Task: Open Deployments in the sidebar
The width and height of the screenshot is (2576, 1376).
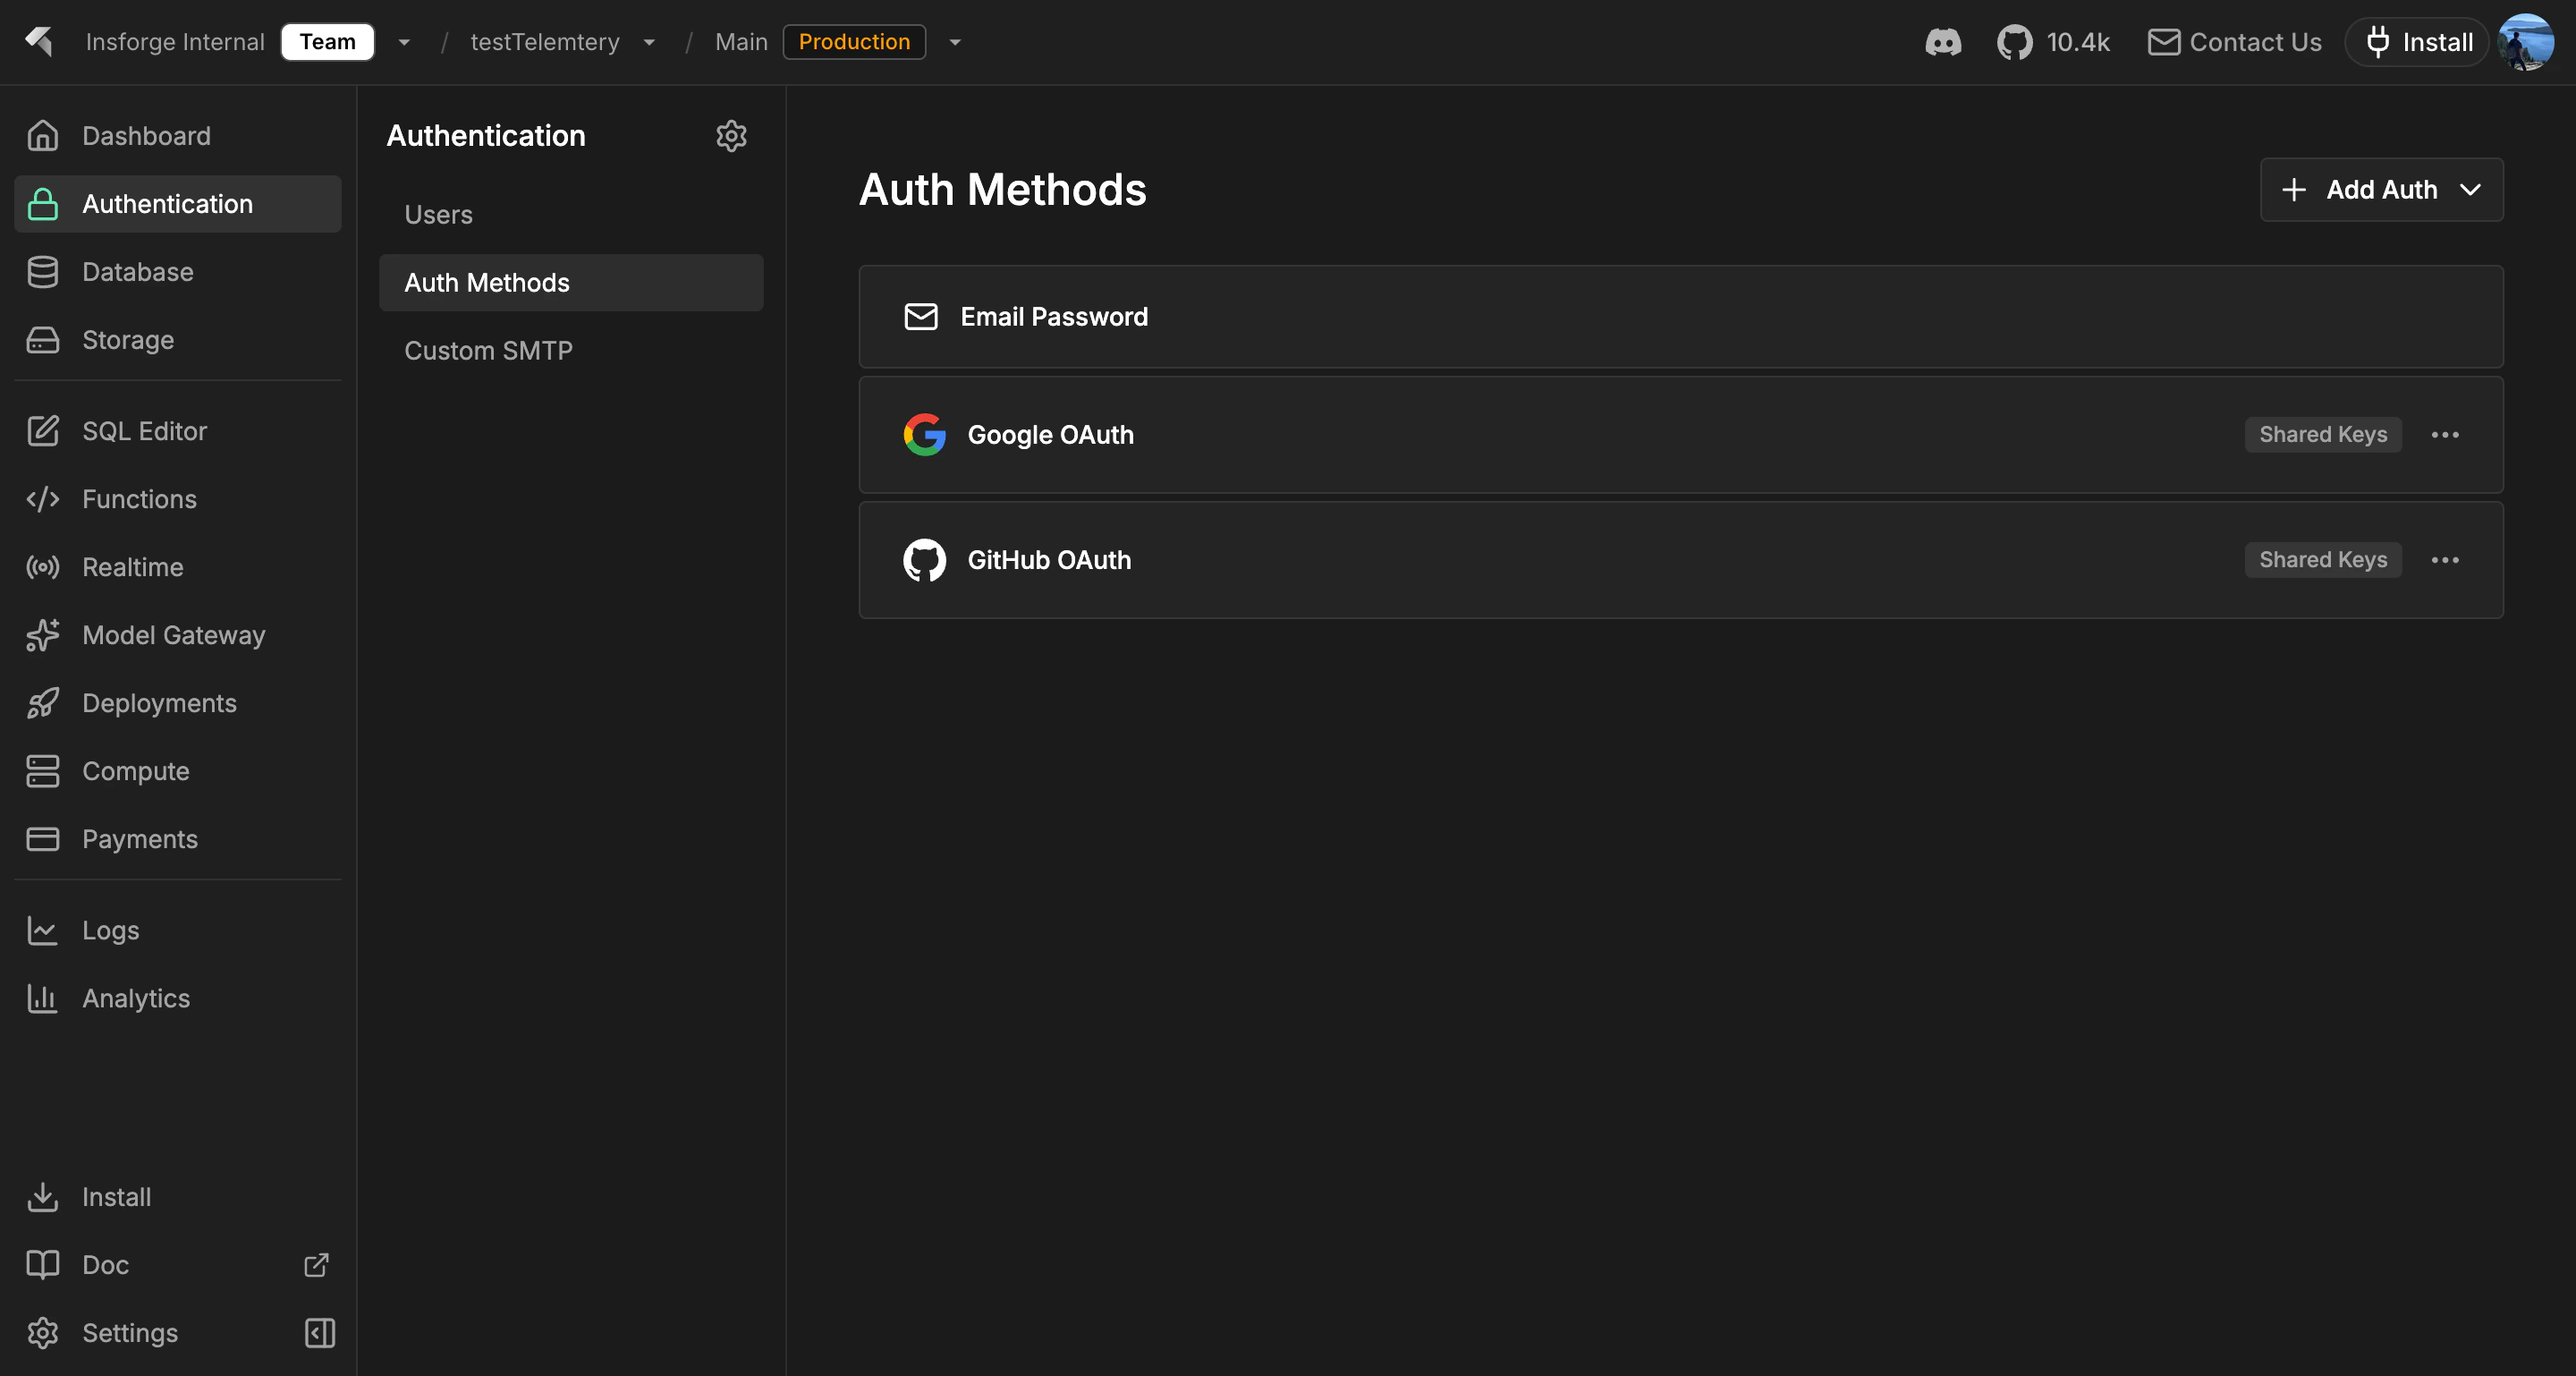Action: pyautogui.click(x=178, y=703)
